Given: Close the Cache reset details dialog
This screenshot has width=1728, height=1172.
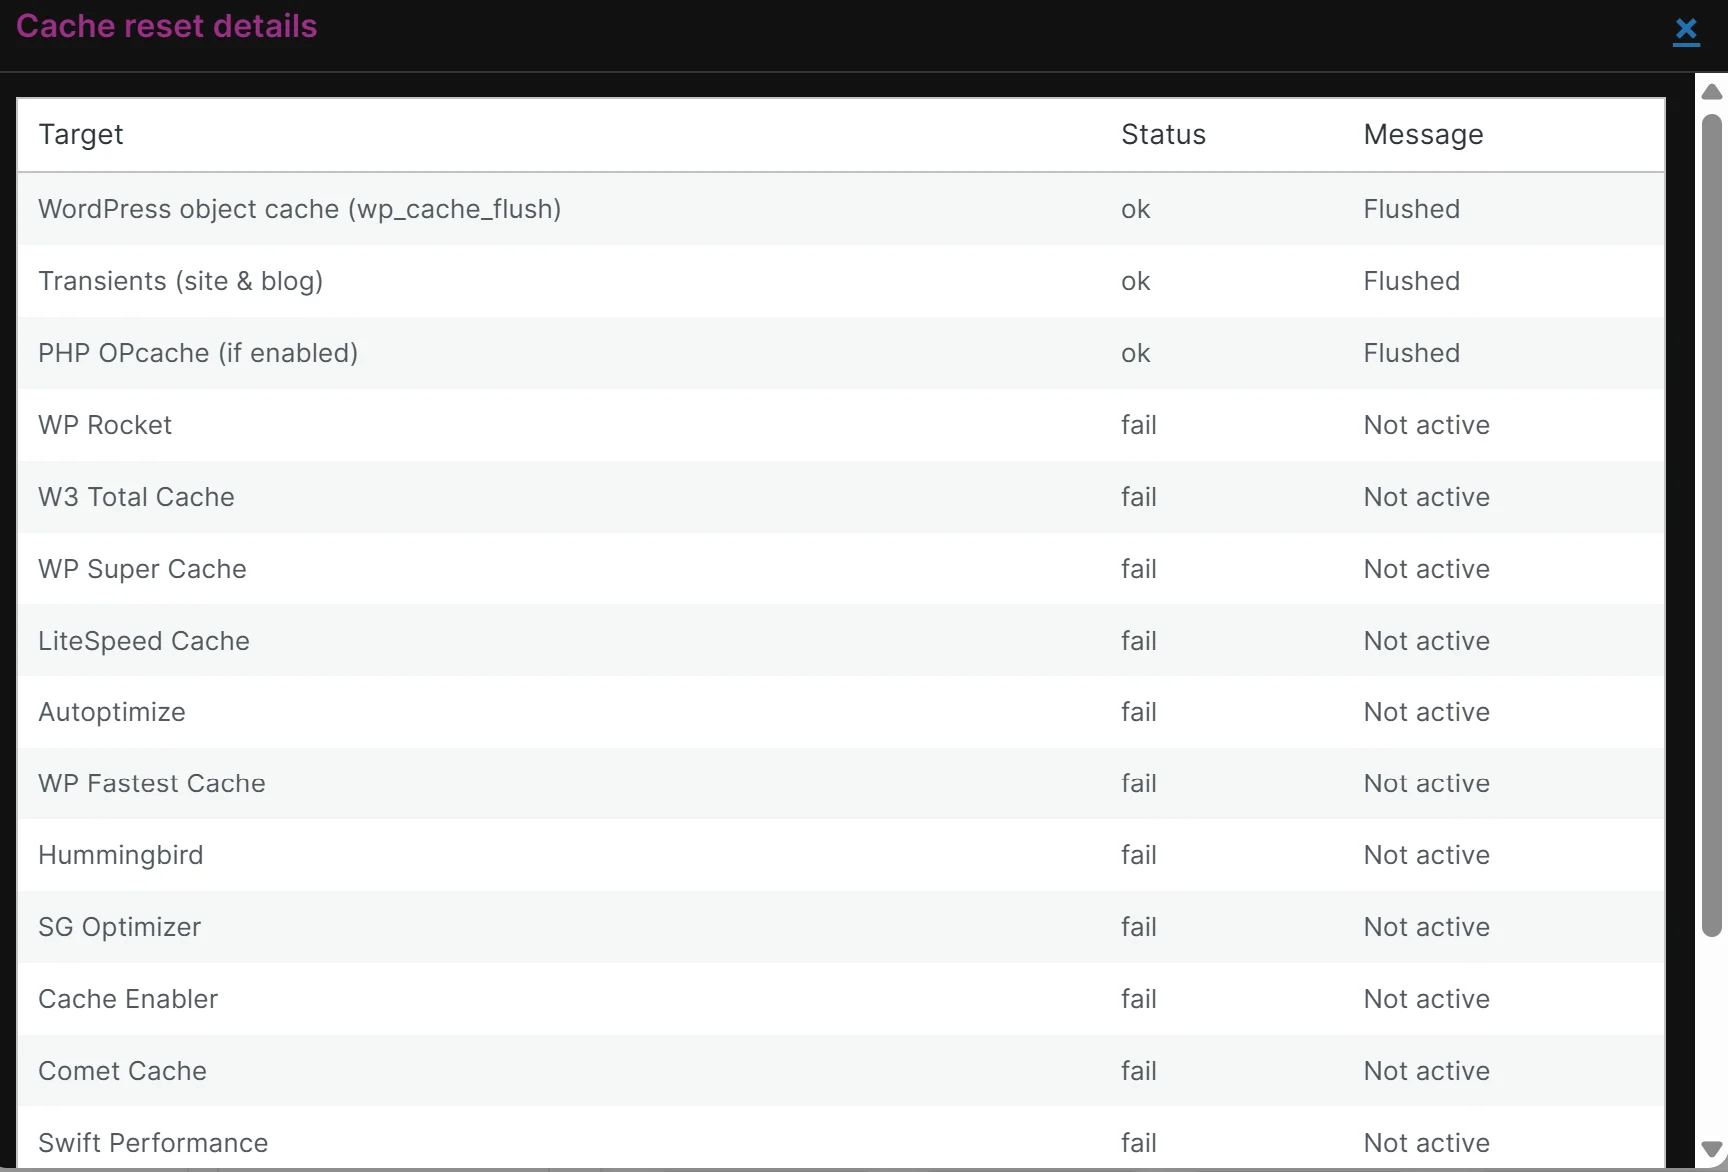Looking at the screenshot, I should (1686, 30).
